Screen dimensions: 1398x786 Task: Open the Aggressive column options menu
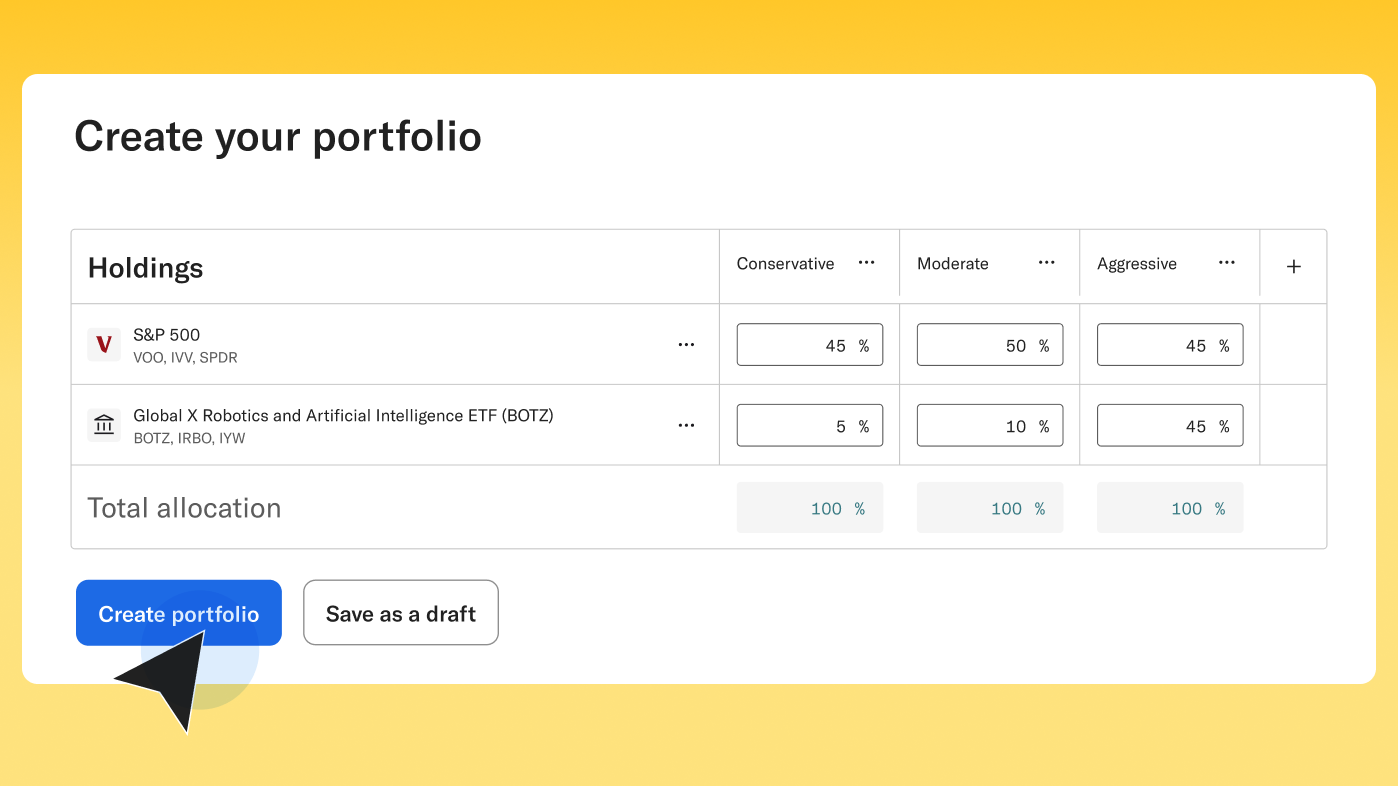pos(1226,263)
